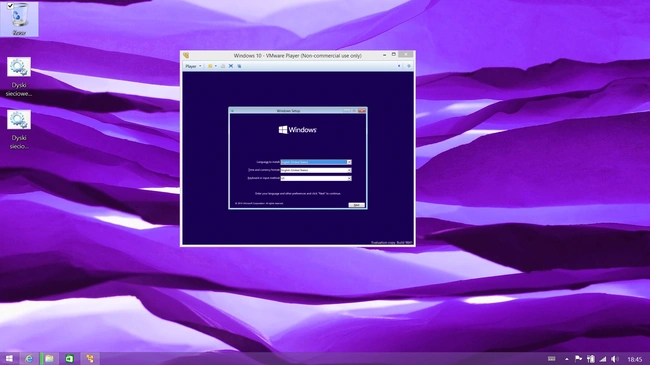
Task: Select the Recycle Bin desktop icon
Action: tap(19, 19)
